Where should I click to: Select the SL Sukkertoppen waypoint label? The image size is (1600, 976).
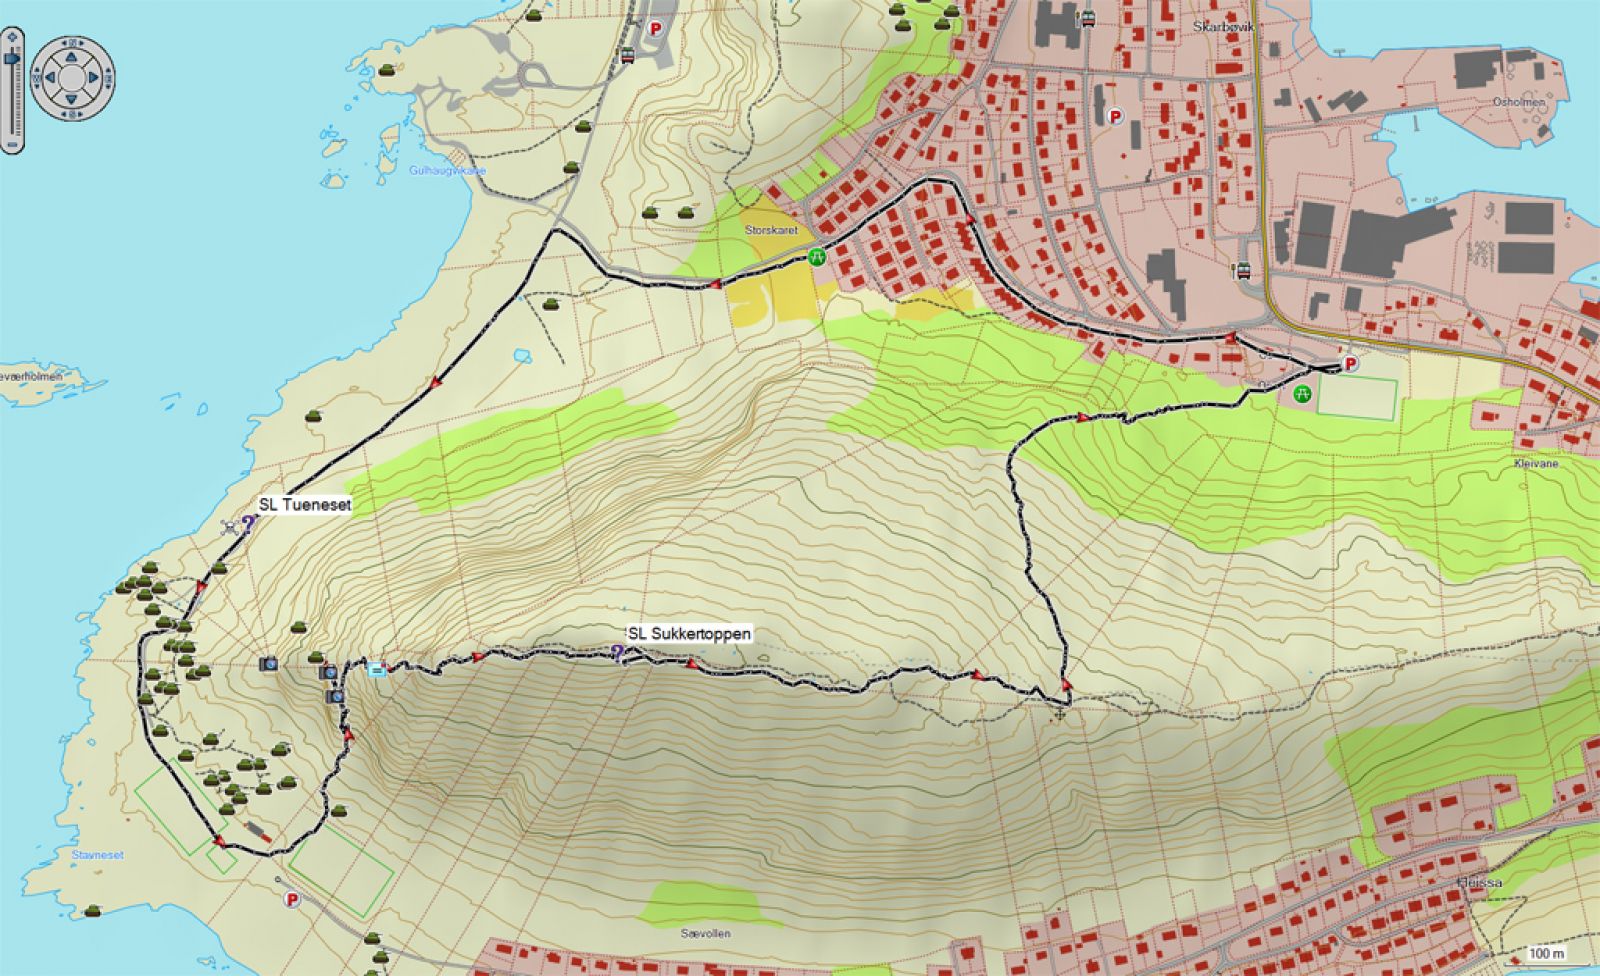click(689, 633)
